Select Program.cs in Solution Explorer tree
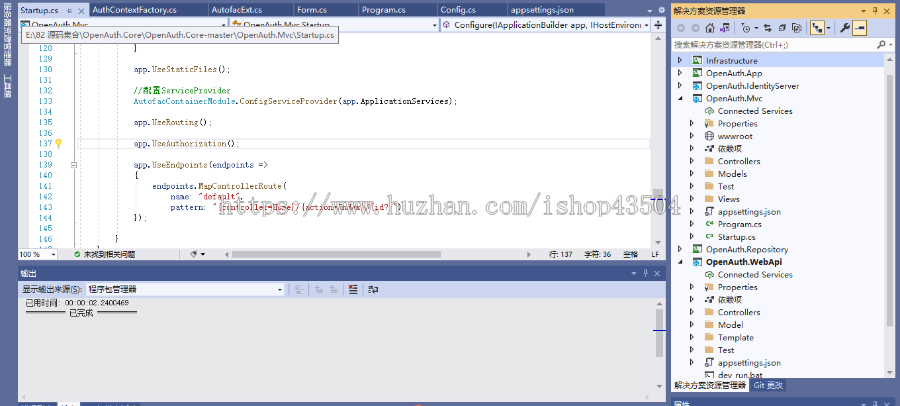The image size is (900, 406). (739, 224)
